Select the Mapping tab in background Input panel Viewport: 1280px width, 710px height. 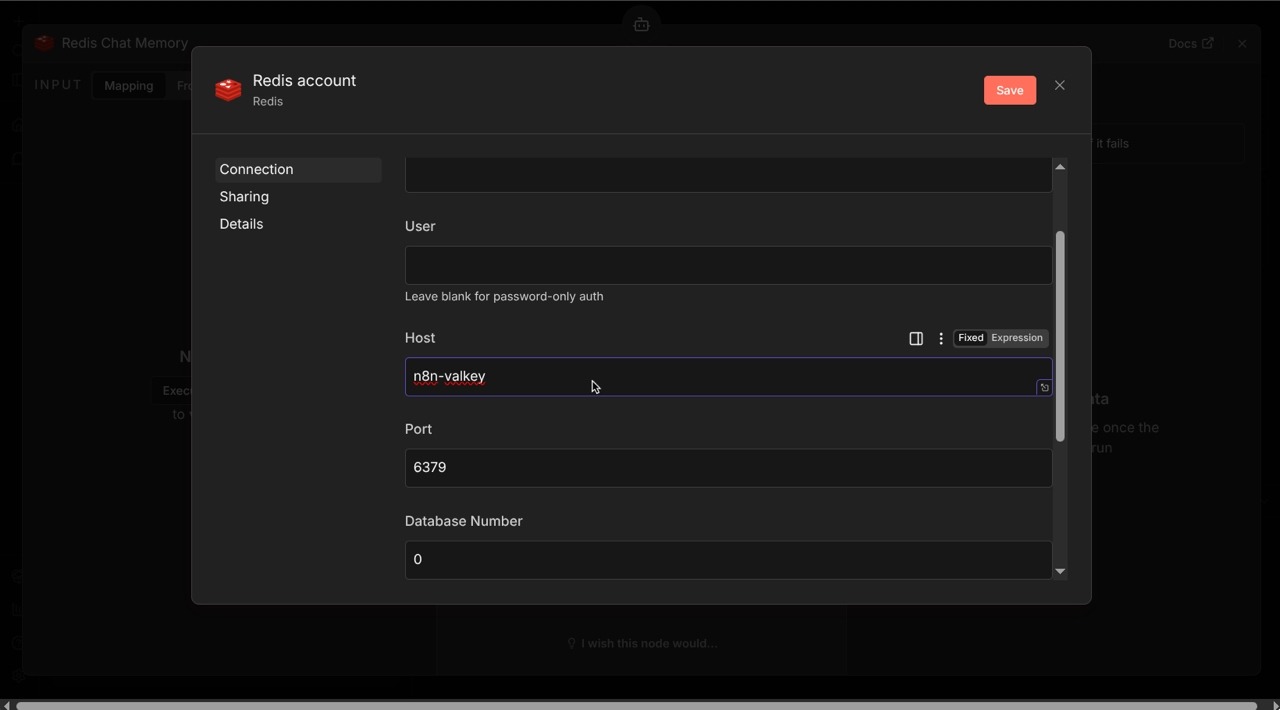point(129,86)
